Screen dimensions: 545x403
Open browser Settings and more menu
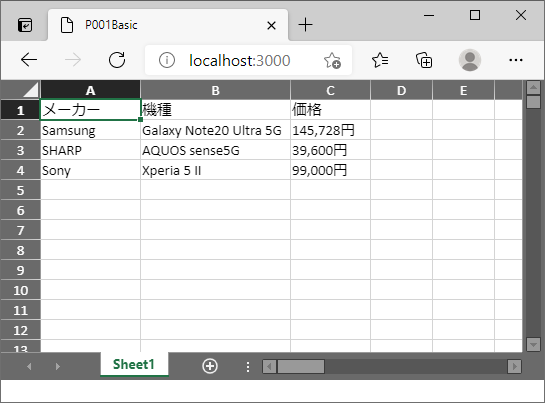pyautogui.click(x=516, y=60)
